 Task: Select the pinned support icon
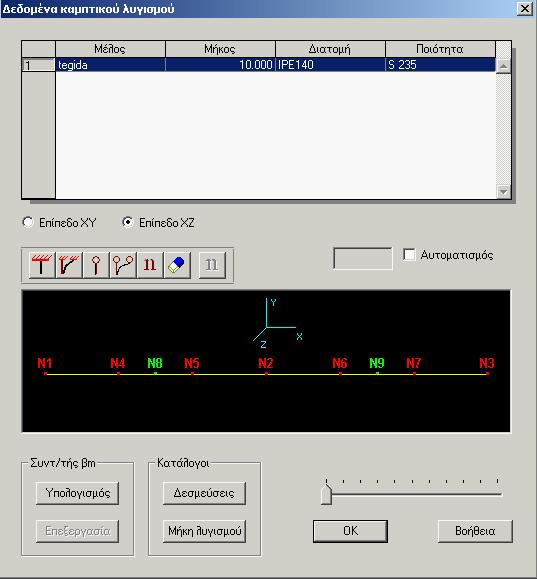(x=96, y=265)
